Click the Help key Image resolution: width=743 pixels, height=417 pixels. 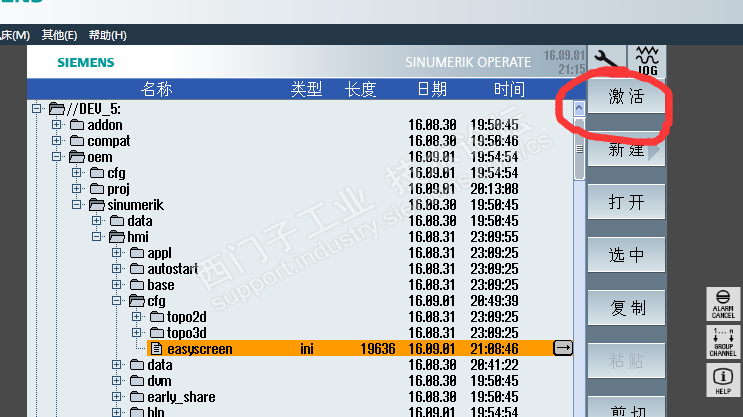click(723, 380)
